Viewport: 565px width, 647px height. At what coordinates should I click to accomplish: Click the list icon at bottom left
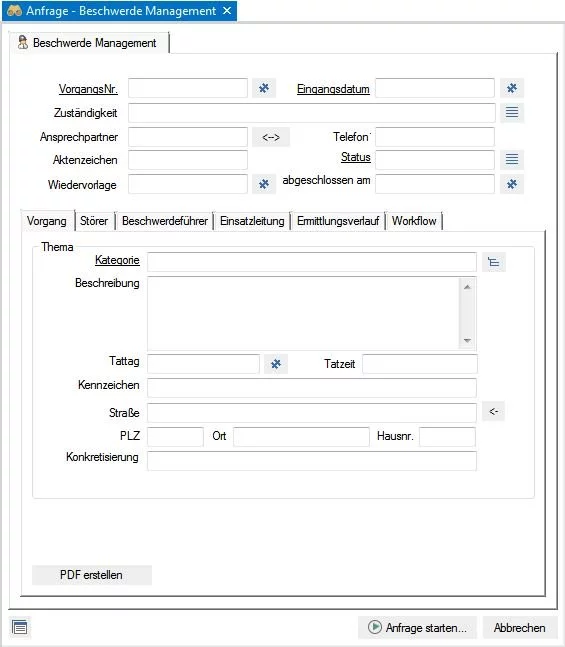pos(19,628)
